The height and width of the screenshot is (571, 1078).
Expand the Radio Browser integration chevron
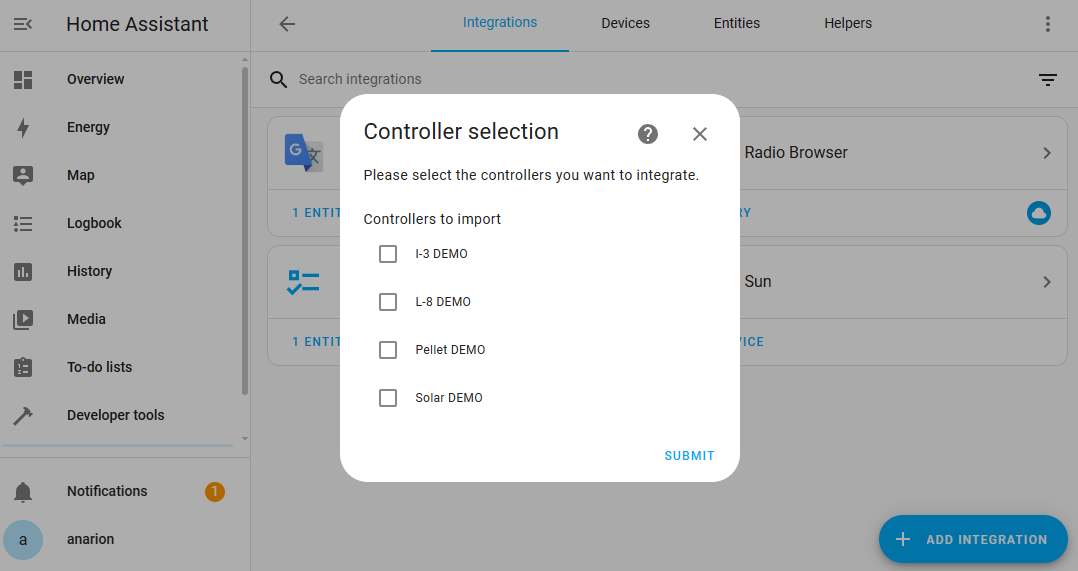click(1047, 153)
